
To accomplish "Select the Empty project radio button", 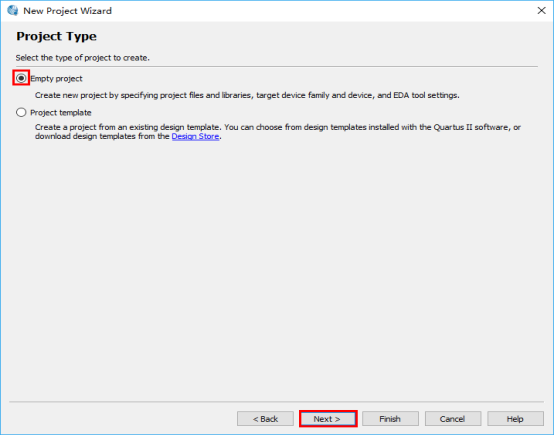I will click(21, 78).
